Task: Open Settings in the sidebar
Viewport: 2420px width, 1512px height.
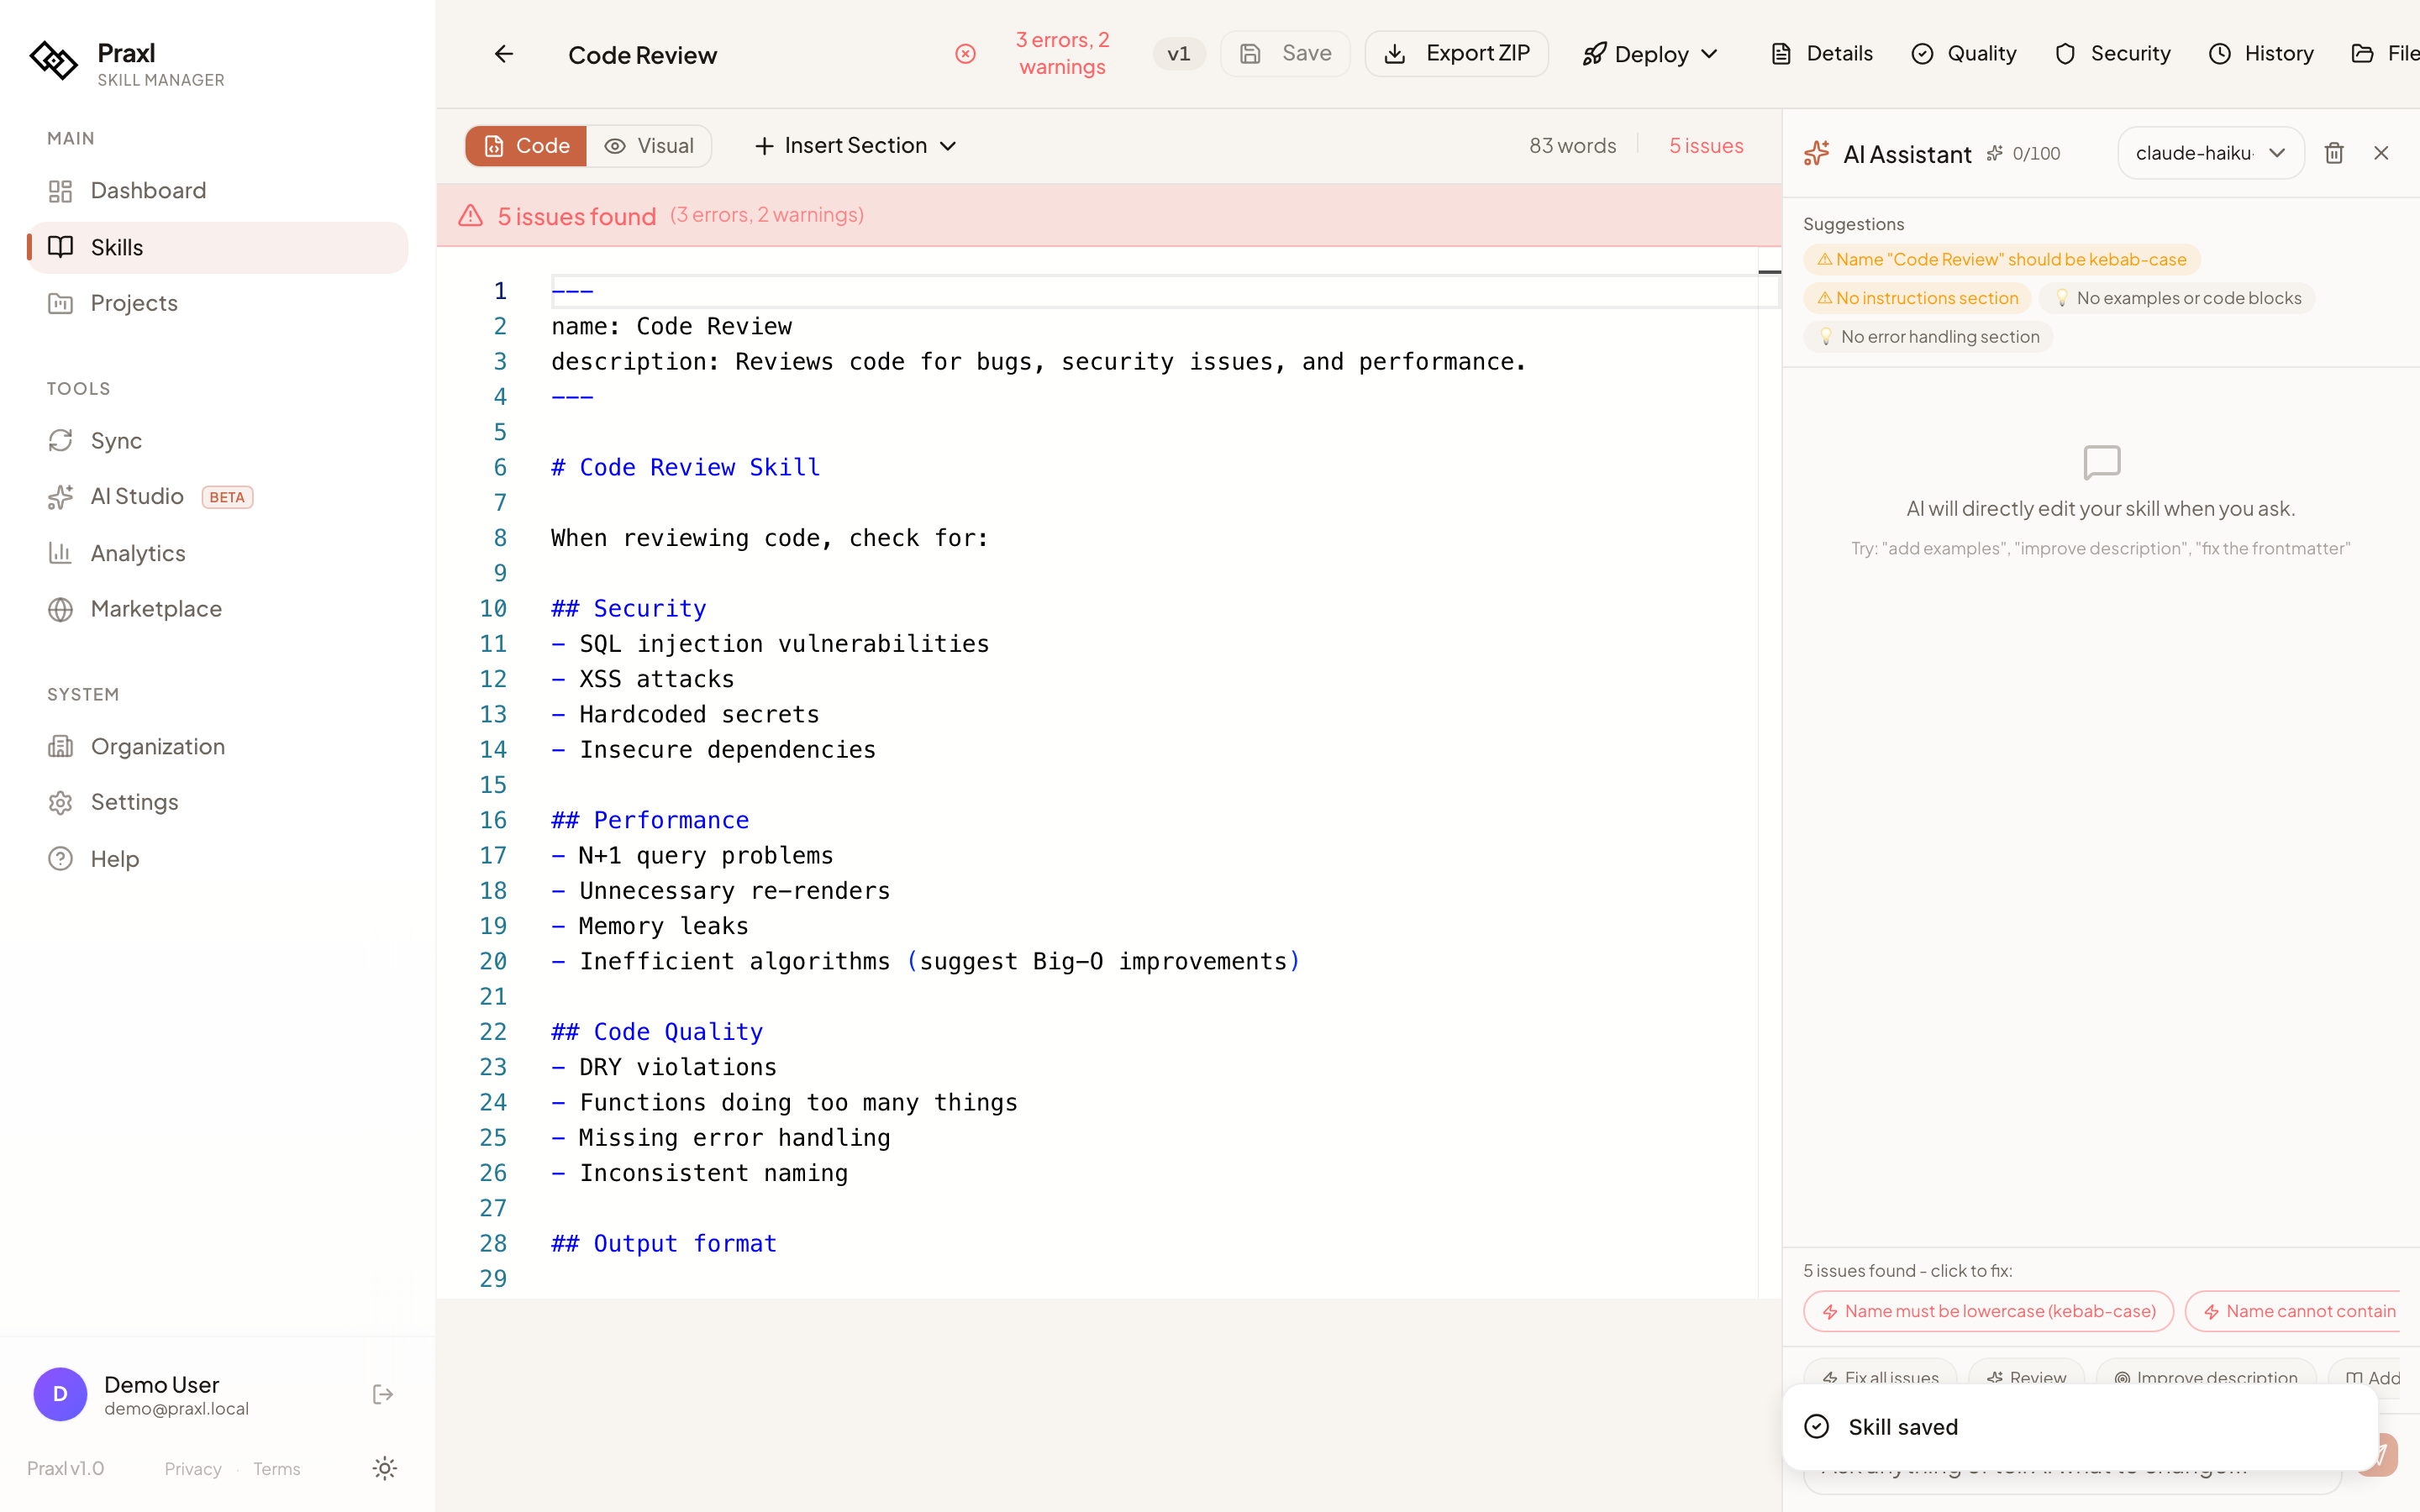Action: [218, 802]
